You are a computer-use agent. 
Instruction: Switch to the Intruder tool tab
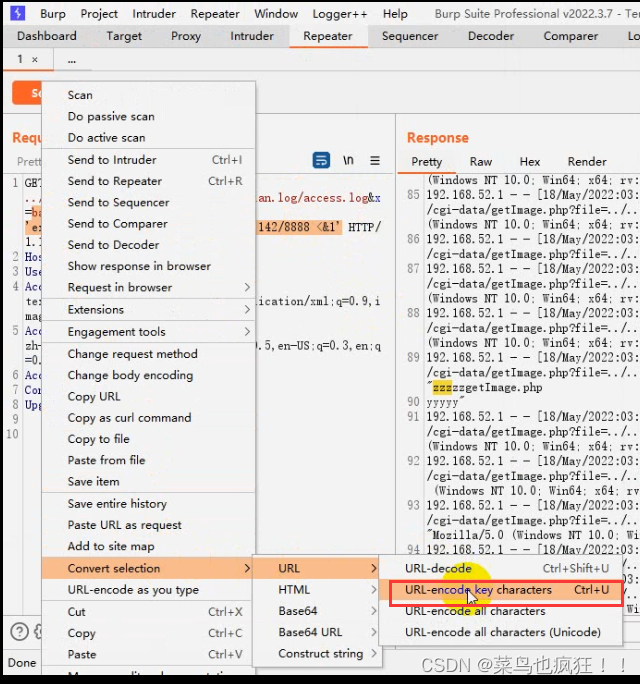[x=252, y=36]
